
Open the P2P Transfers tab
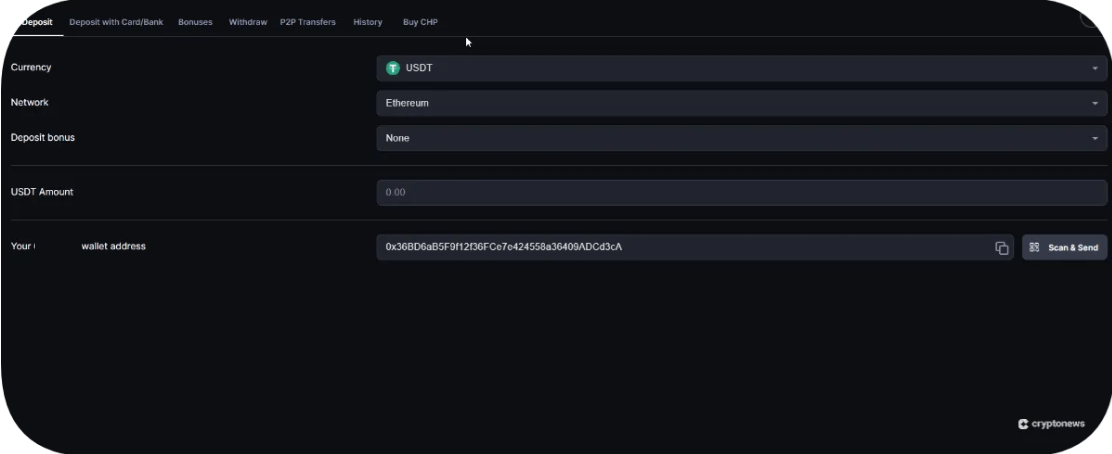pos(308,22)
